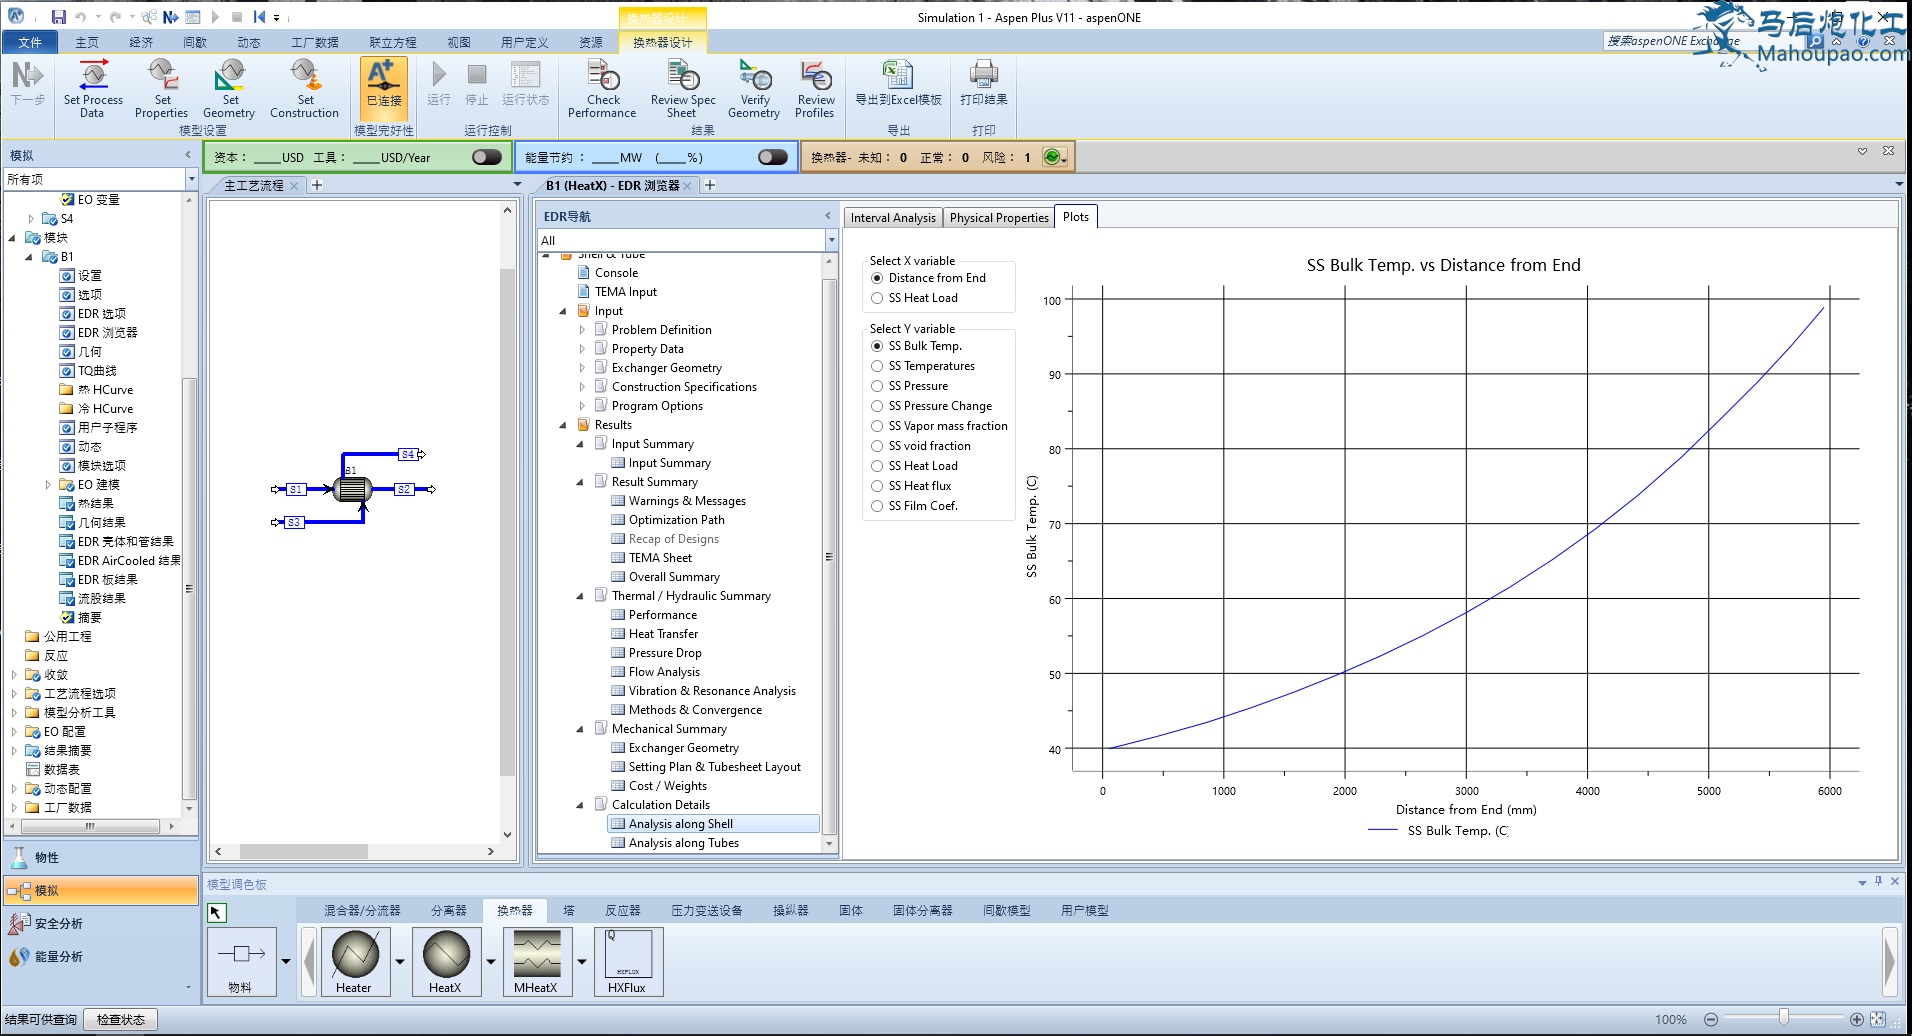Add a new tab beside EDR browser tab
The width and height of the screenshot is (1912, 1036).
point(710,185)
